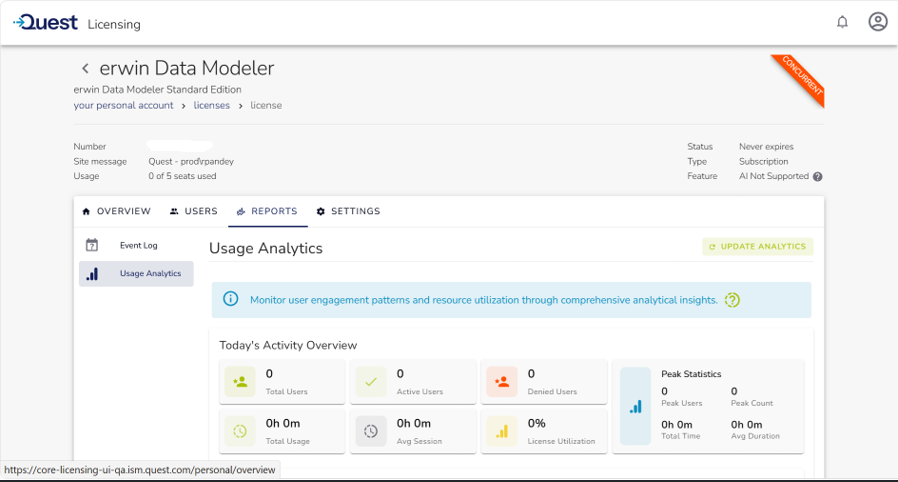Click the 'Total Time' label
The height and width of the screenshot is (482, 898).
[680, 436]
